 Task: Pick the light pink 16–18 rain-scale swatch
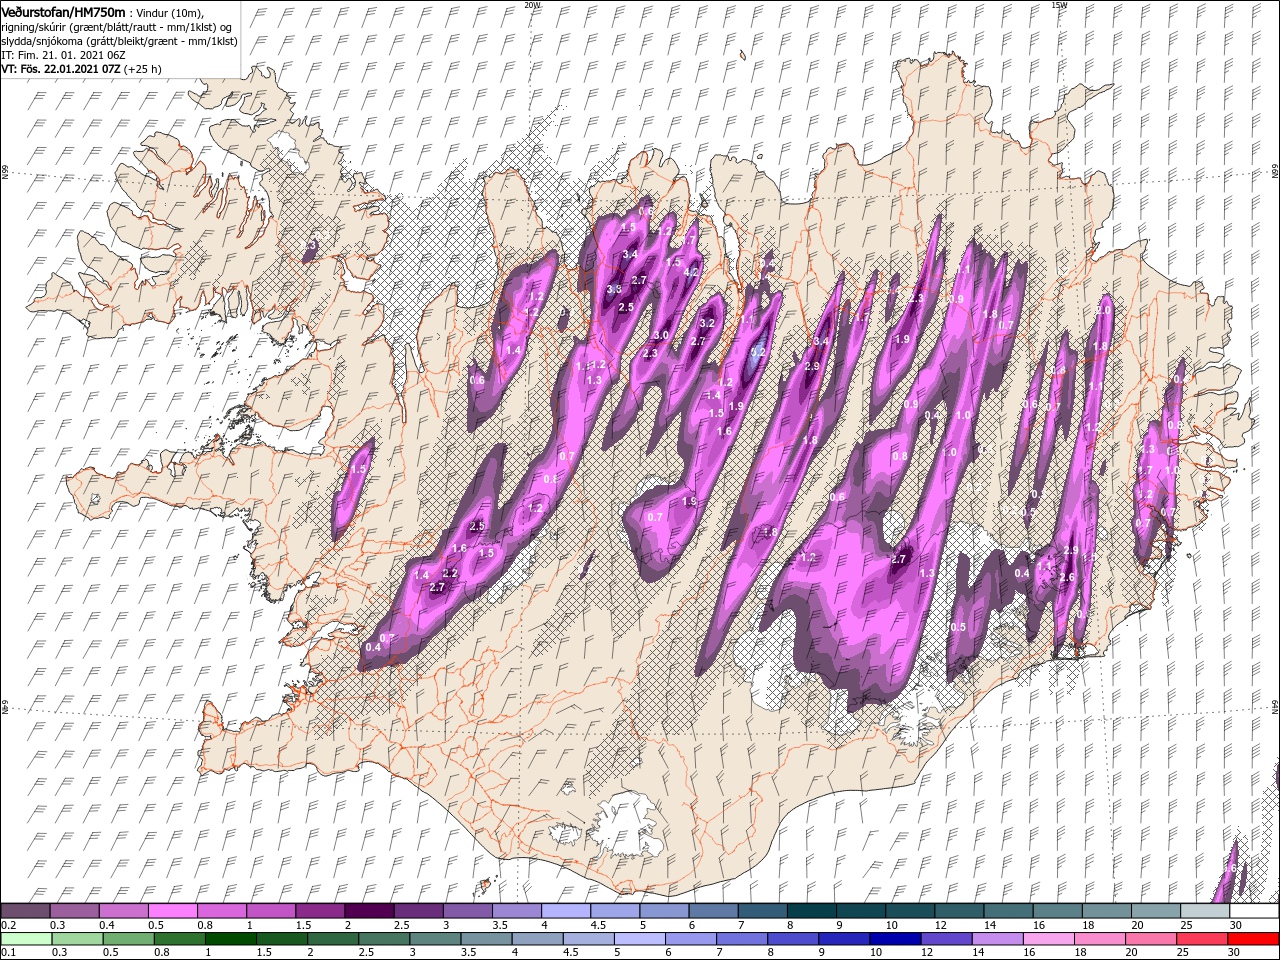(1049, 939)
